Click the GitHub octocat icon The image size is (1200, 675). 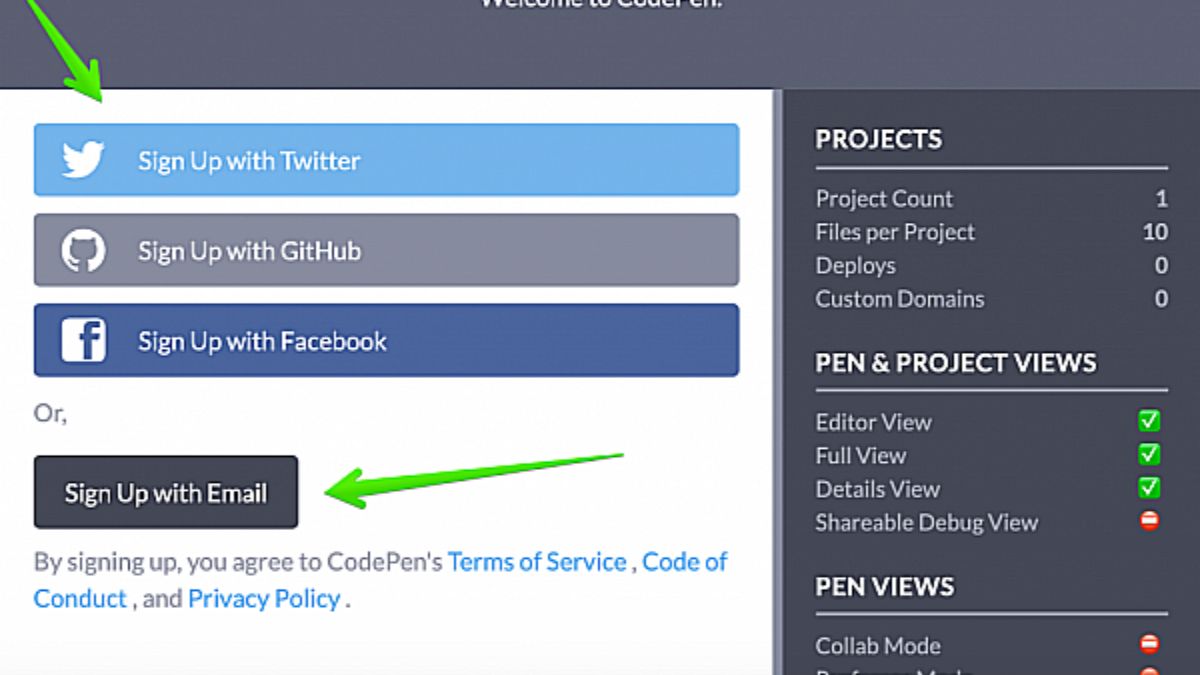[x=83, y=250]
